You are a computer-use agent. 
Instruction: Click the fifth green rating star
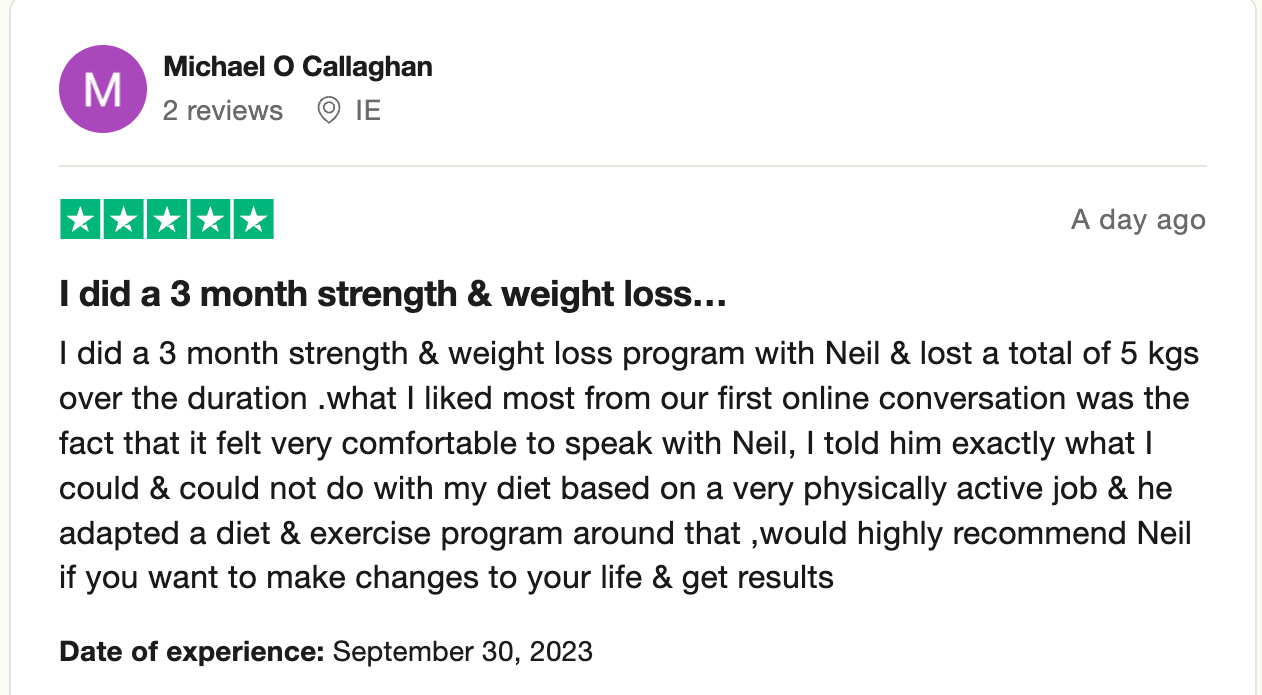coord(253,220)
